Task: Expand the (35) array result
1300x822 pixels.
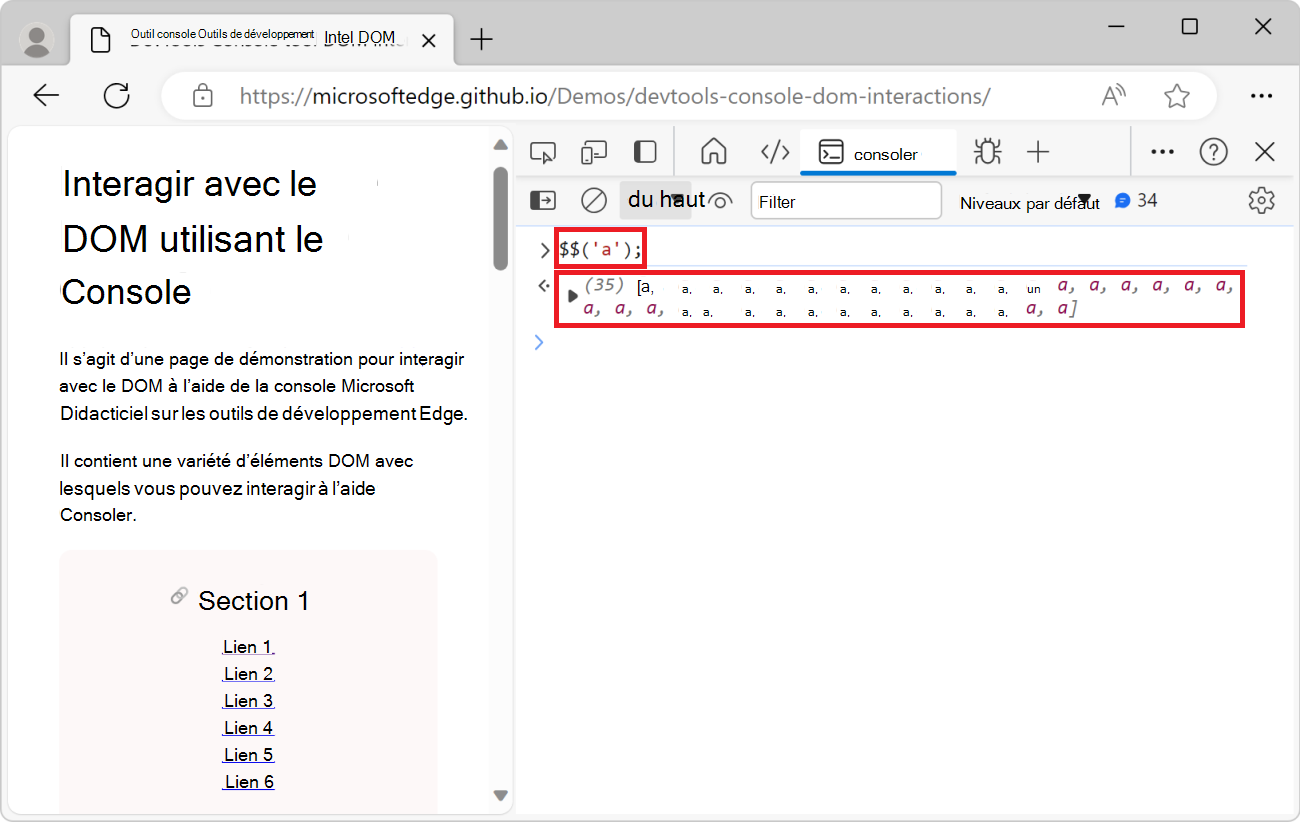Action: tap(572, 295)
